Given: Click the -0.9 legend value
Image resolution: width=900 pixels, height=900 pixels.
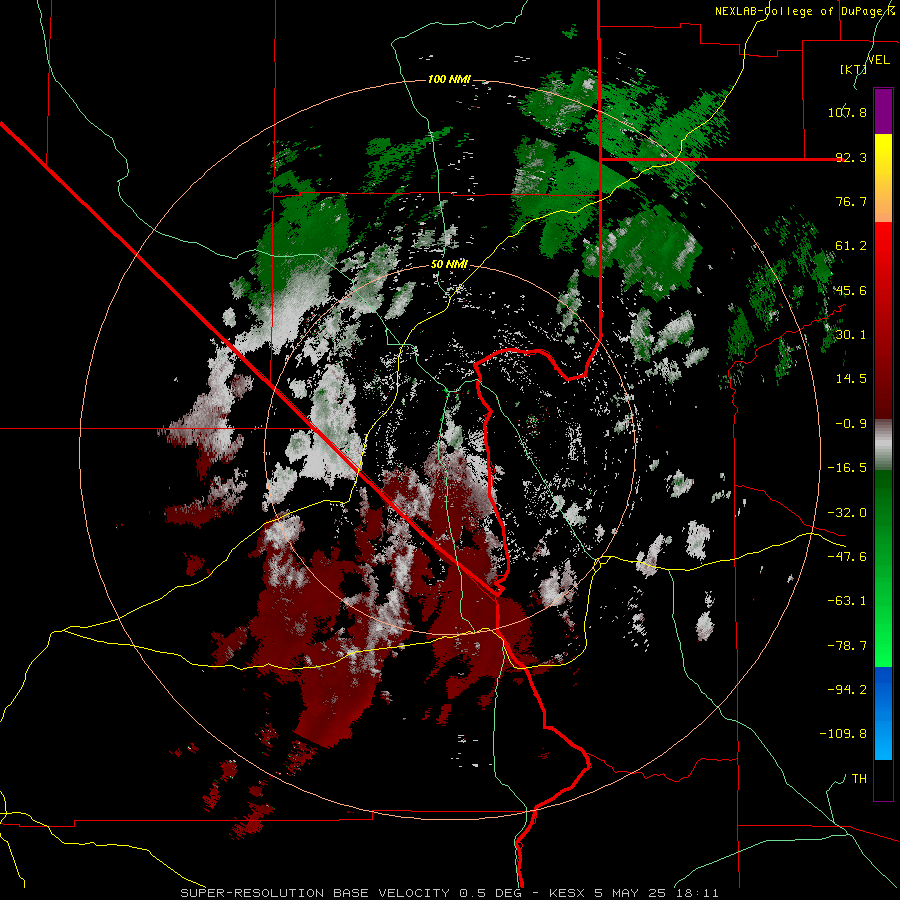Looking at the screenshot, I should [851, 424].
